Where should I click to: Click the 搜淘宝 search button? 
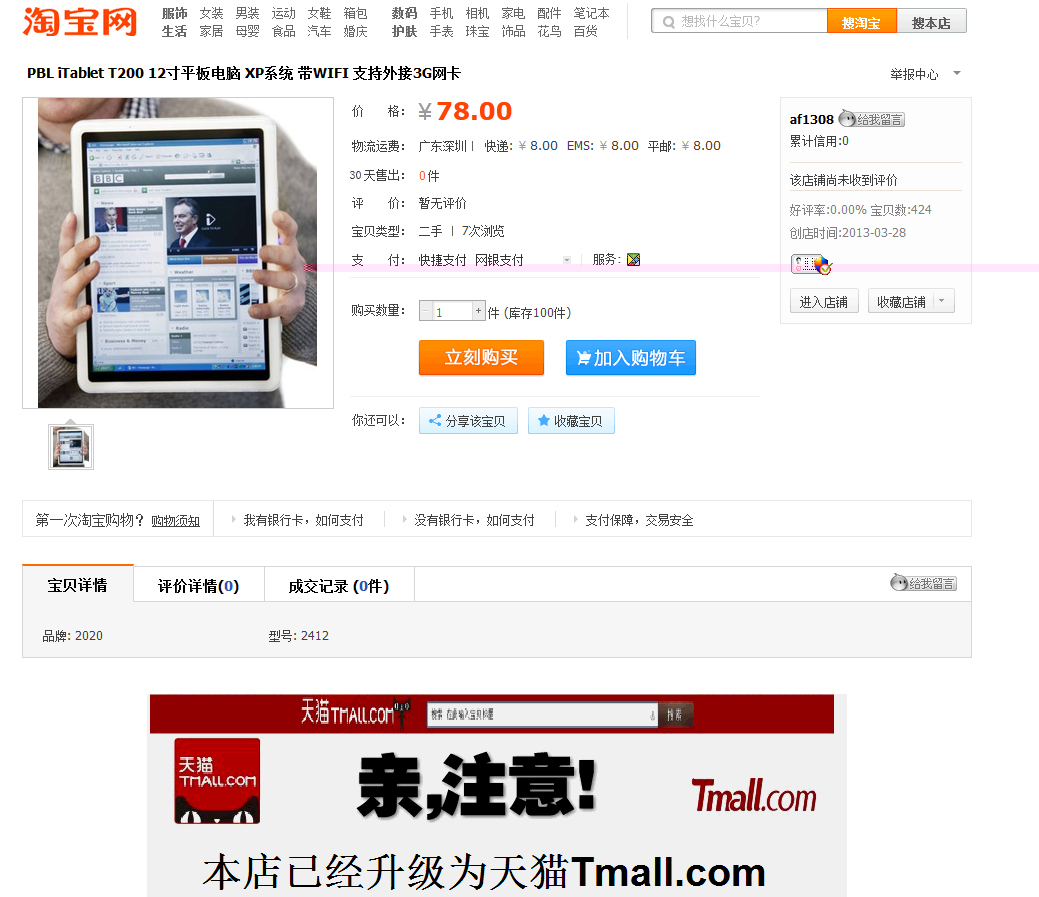pos(861,22)
